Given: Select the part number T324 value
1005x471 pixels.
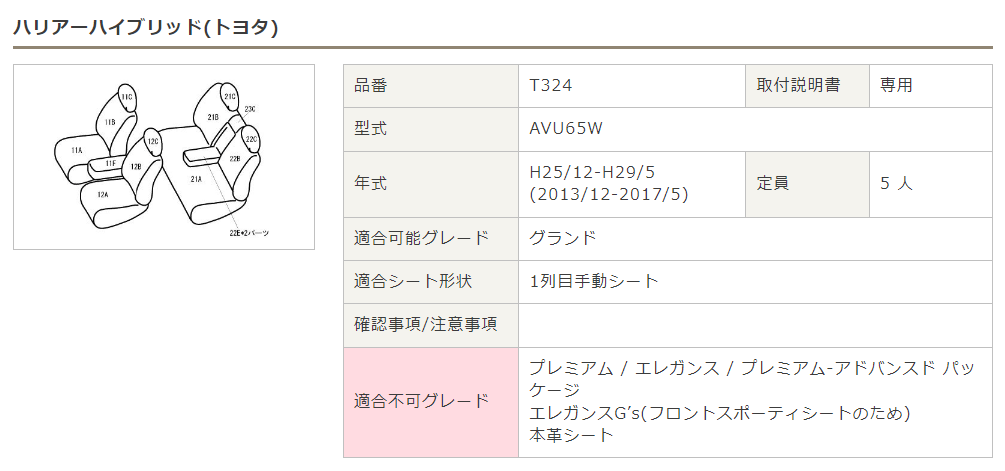Looking at the screenshot, I should 551,86.
